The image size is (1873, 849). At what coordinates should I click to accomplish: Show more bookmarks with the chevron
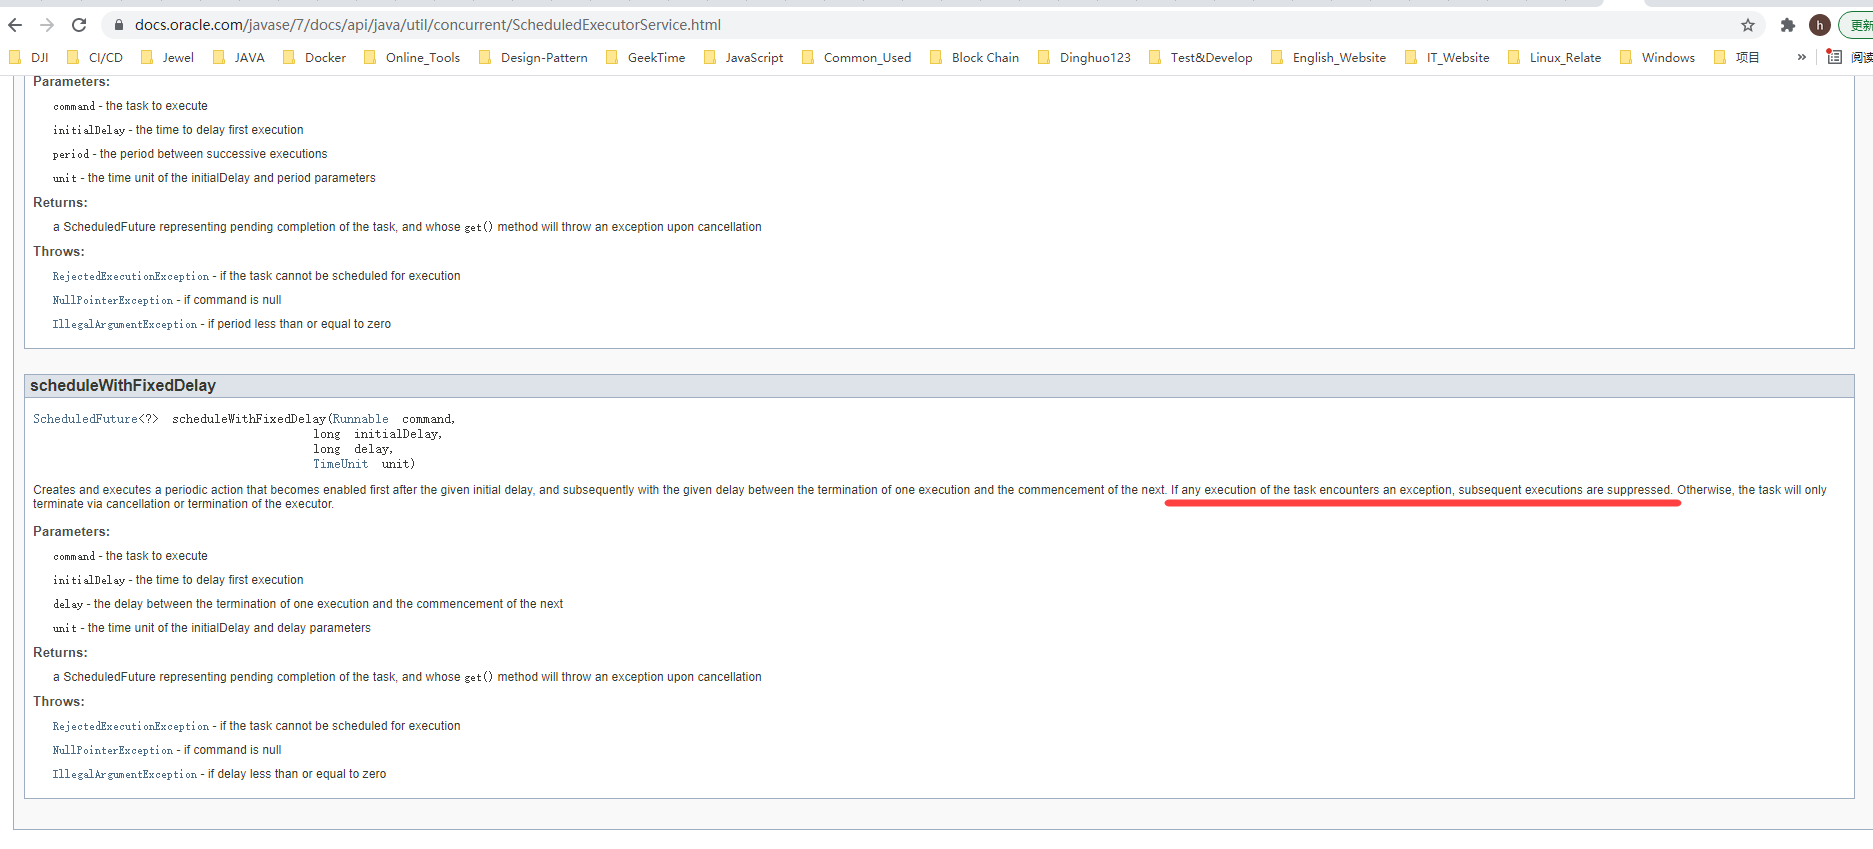click(x=1802, y=57)
